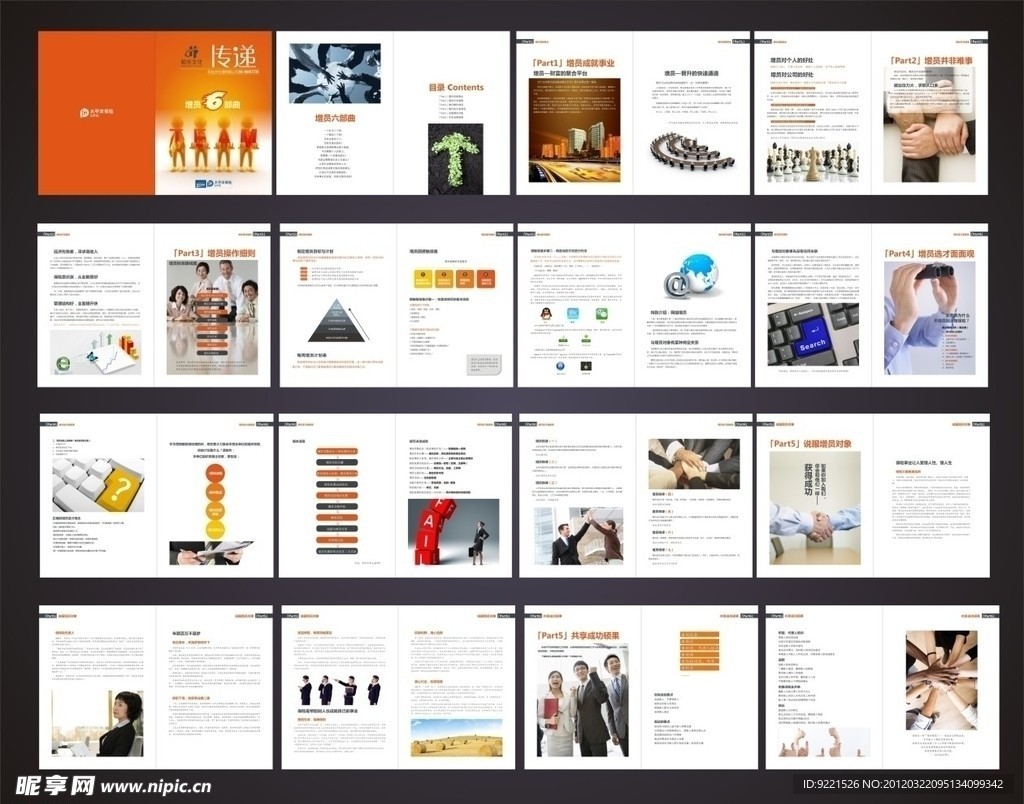The height and width of the screenshot is (804, 1024).
Task: Select the green leafy arrow graphic
Action: pos(455,155)
